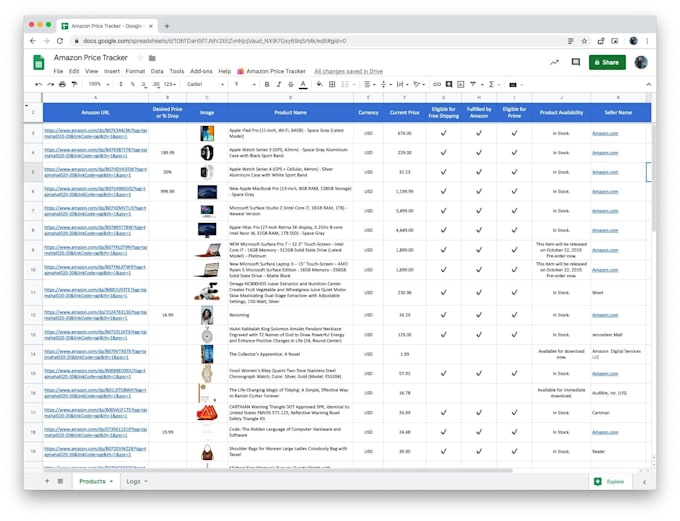
Task: Decrease decimal places icon
Action: (144, 84)
